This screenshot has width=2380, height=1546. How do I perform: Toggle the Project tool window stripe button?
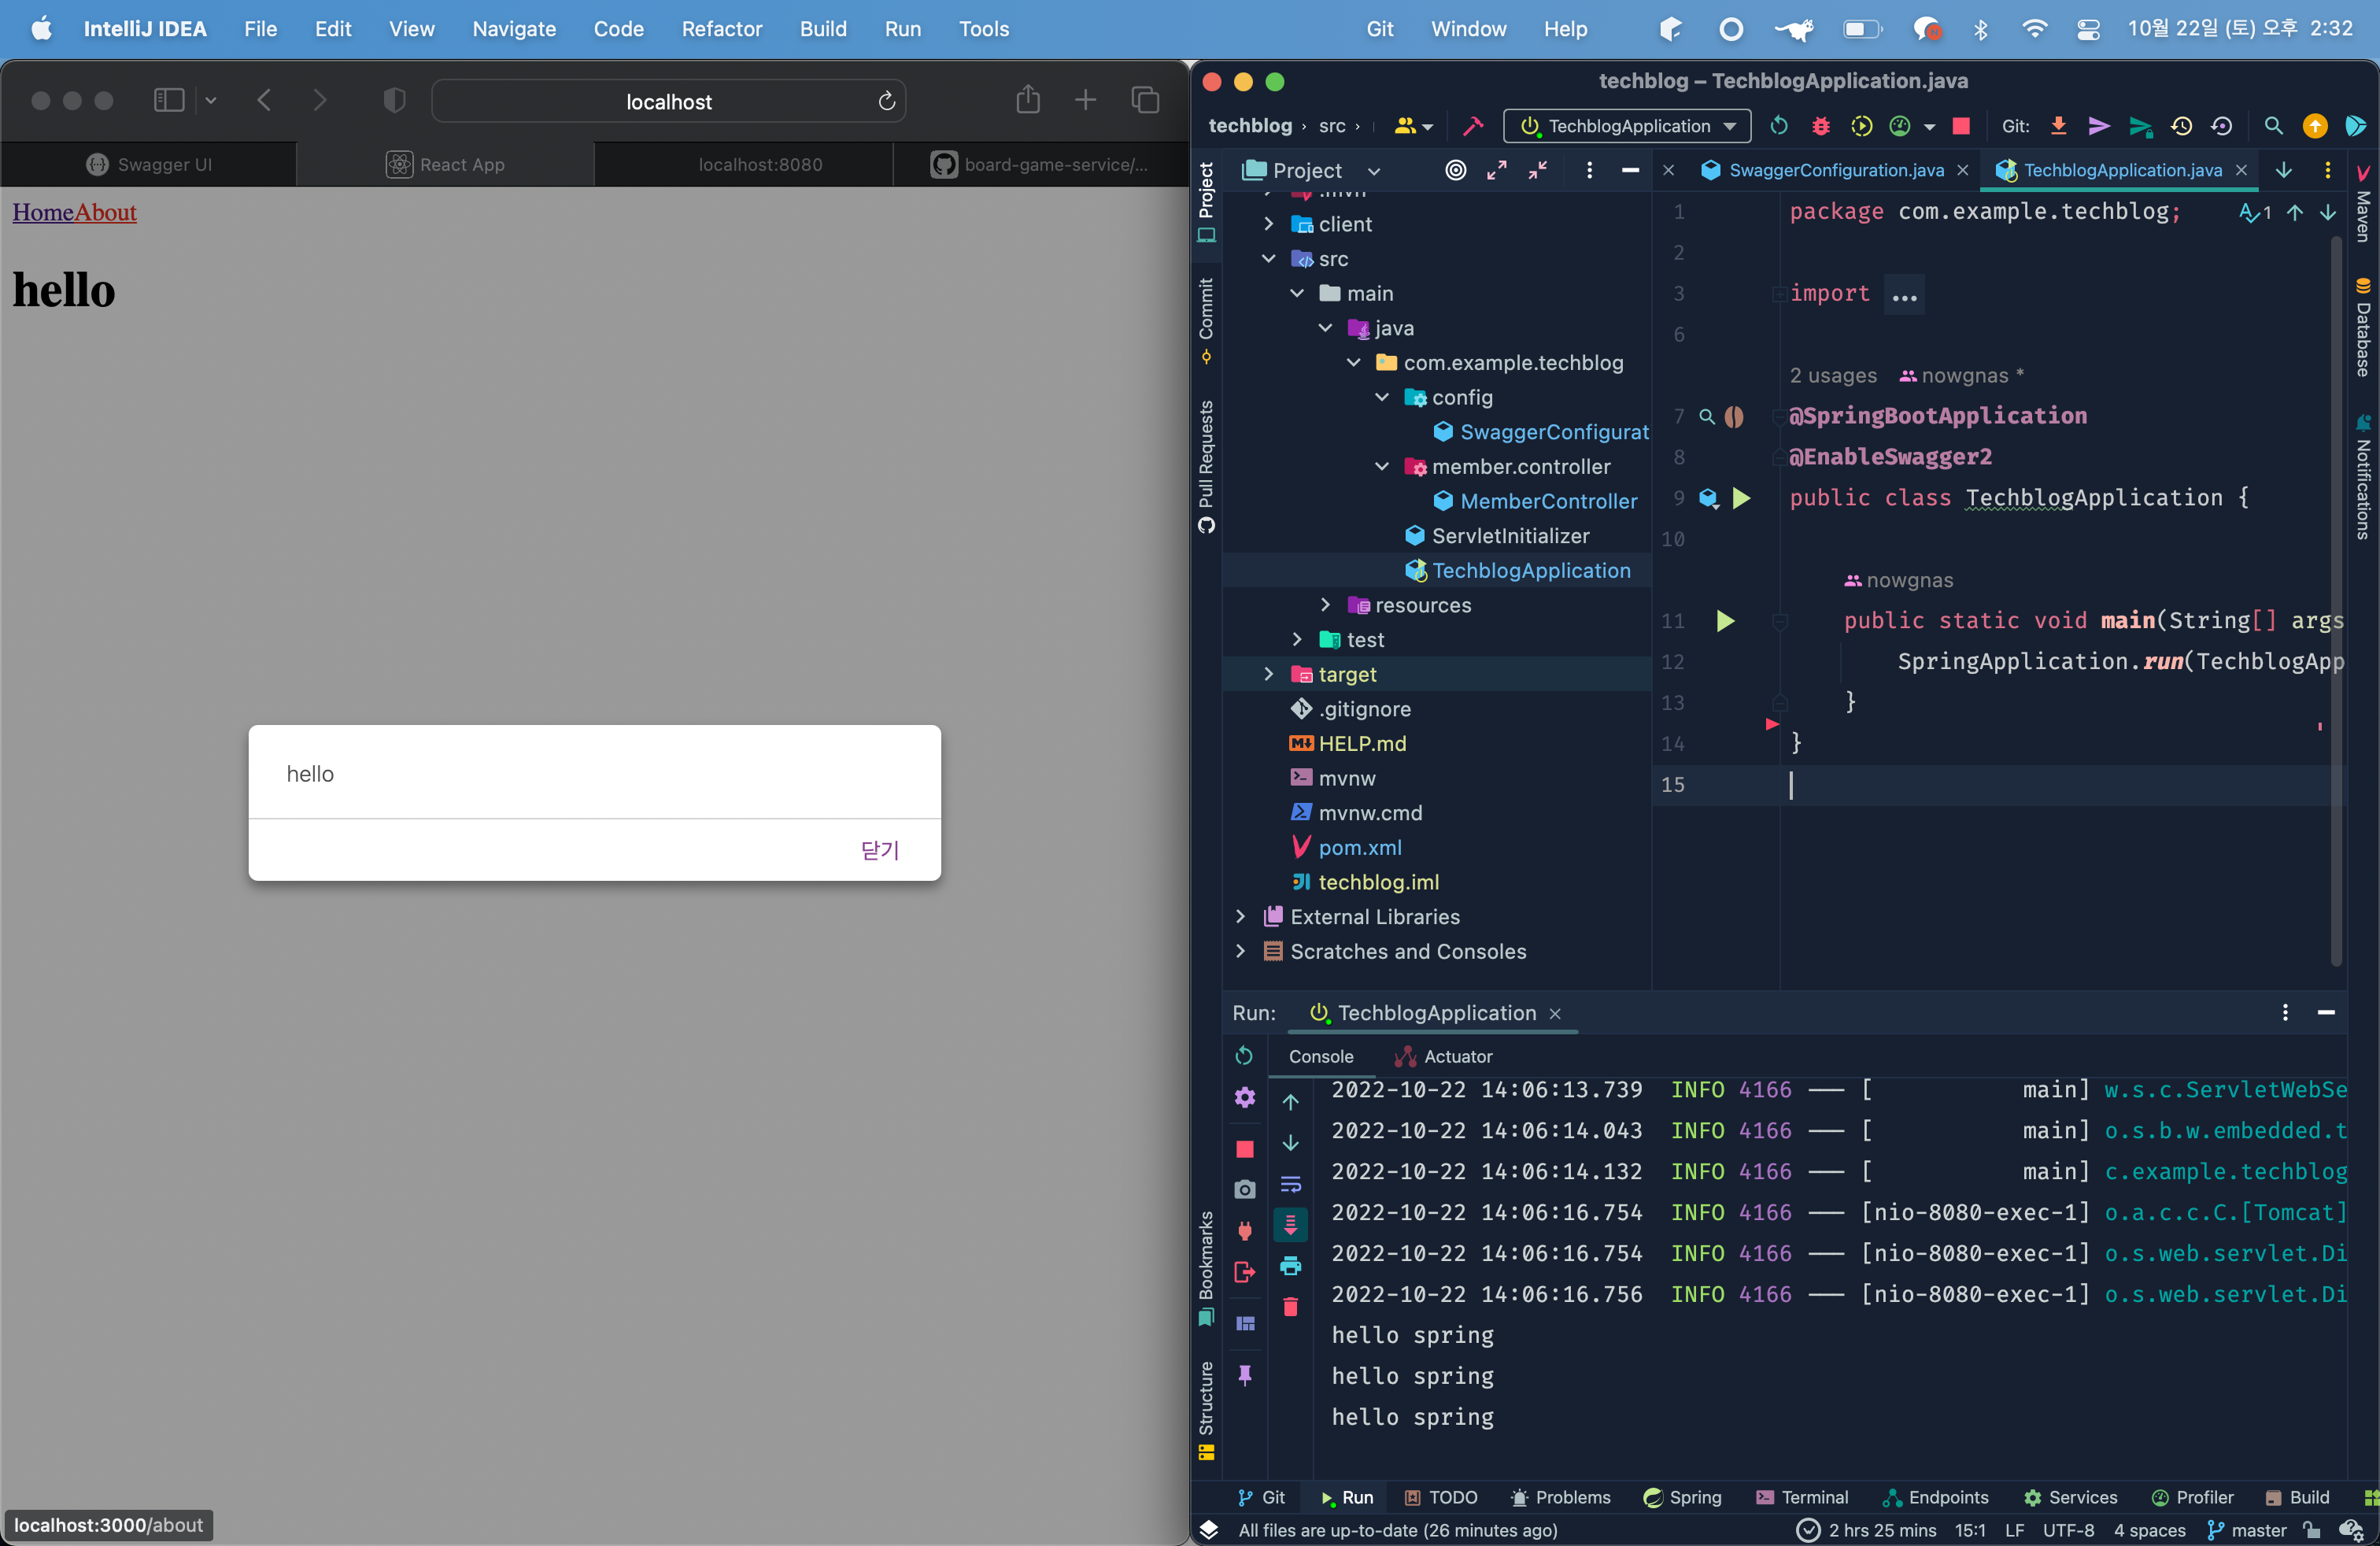tap(1206, 200)
